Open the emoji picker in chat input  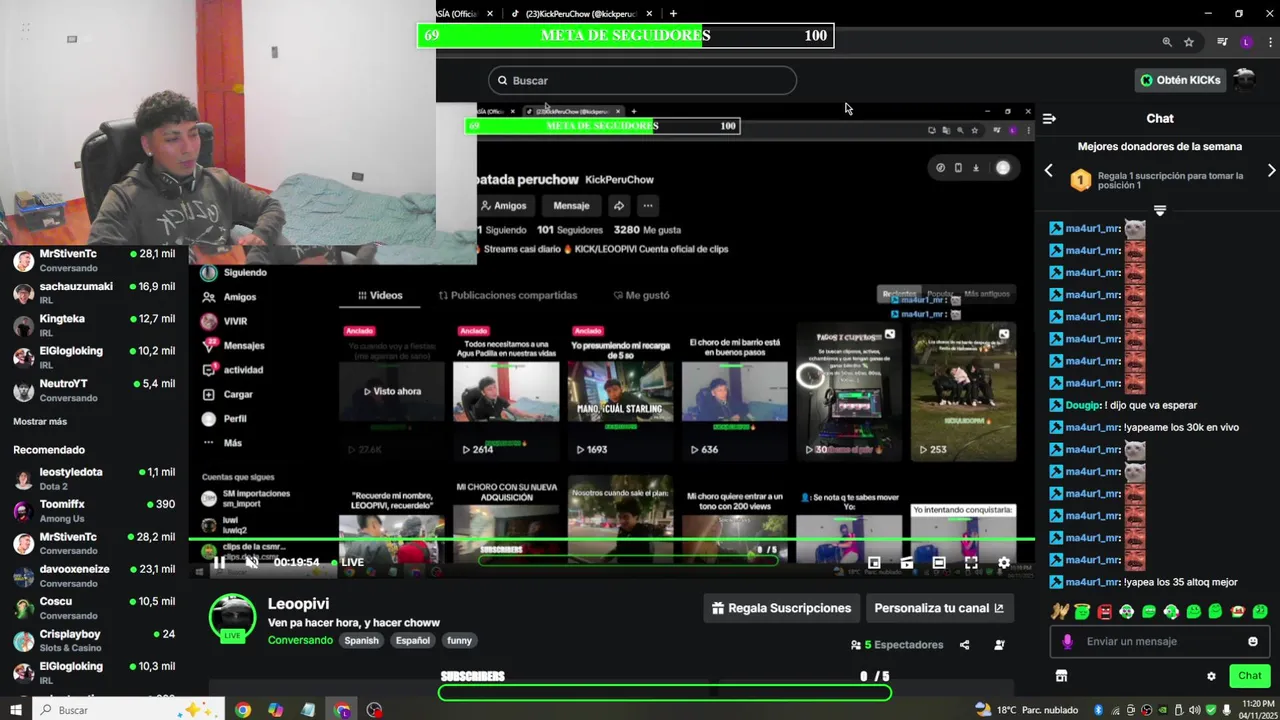(1253, 642)
